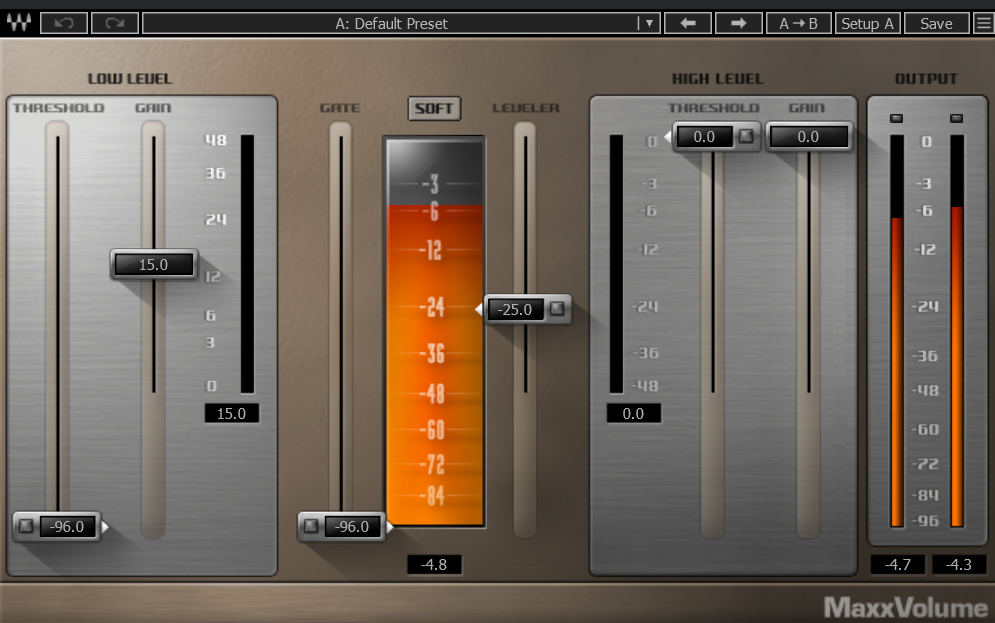
Task: Click High Level Threshold value 0.0
Action: 704,136
